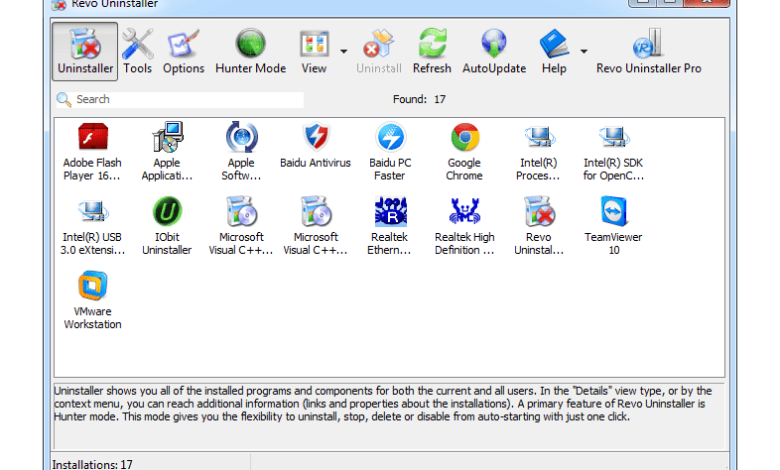The image size is (780, 470).
Task: Select the Apple Application Support entry
Action: (167, 152)
